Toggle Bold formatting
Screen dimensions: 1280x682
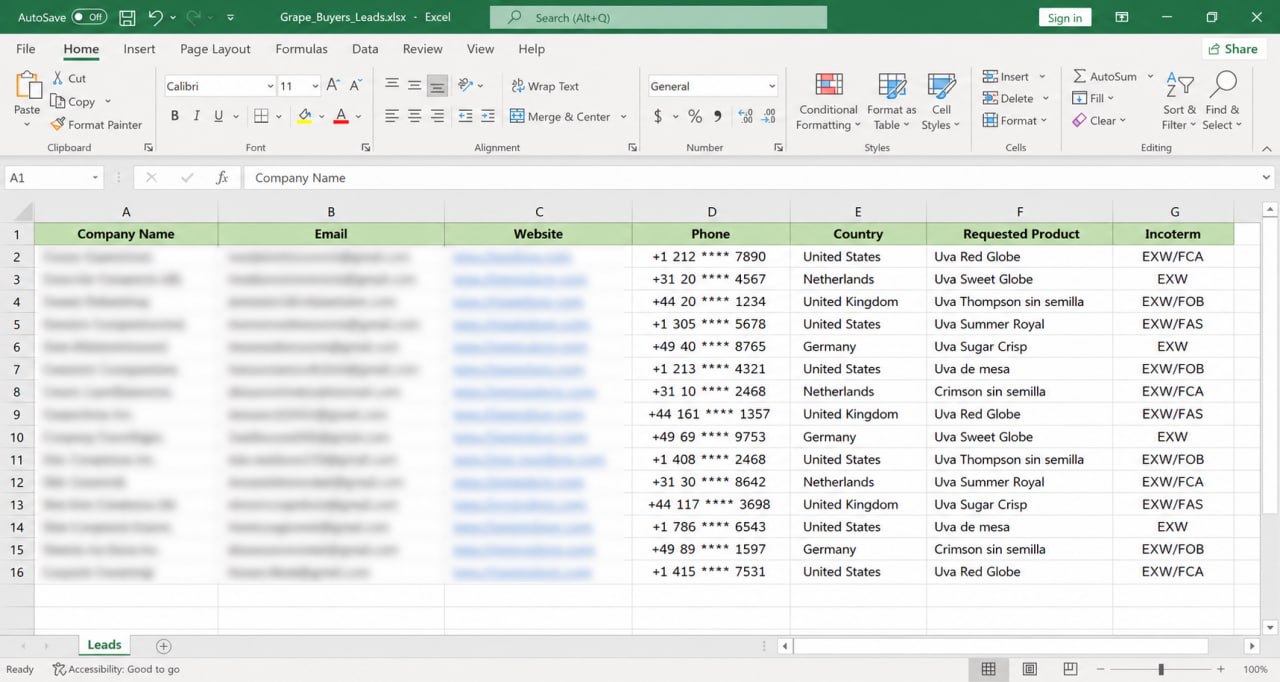tap(175, 116)
